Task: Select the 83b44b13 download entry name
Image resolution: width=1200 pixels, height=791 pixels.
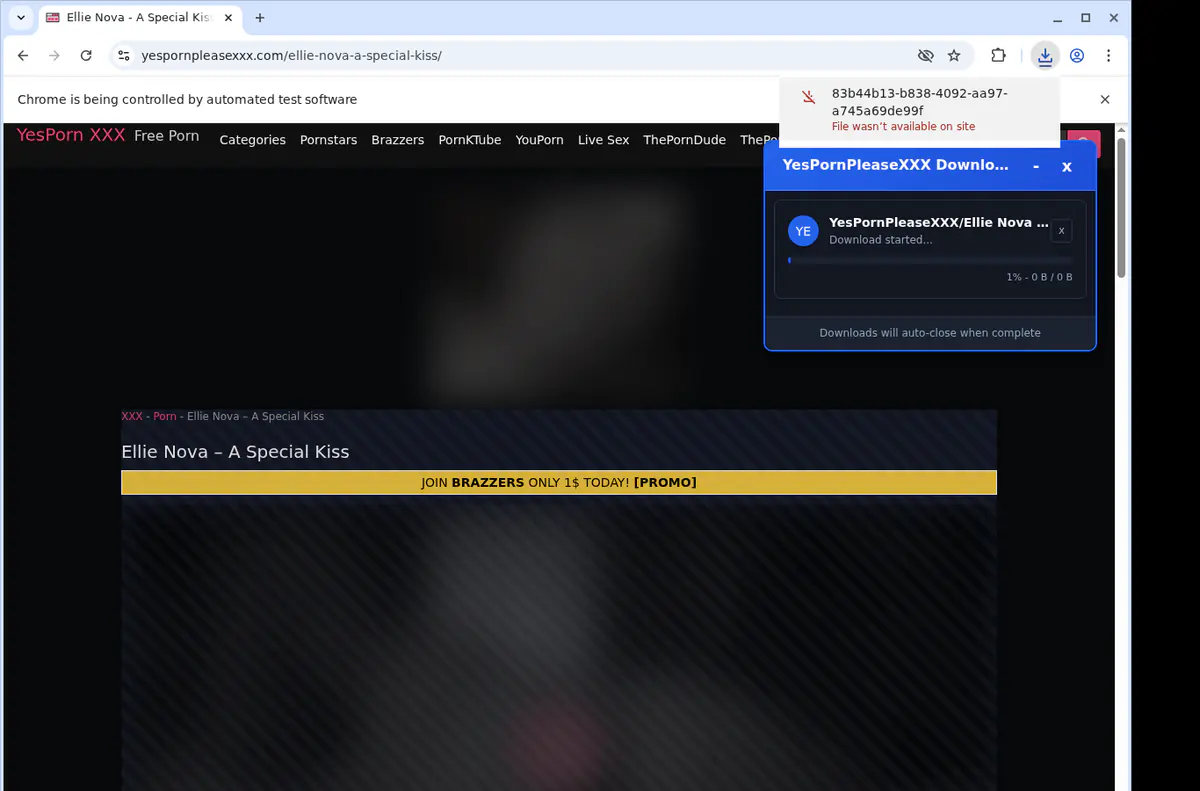Action: (919, 102)
